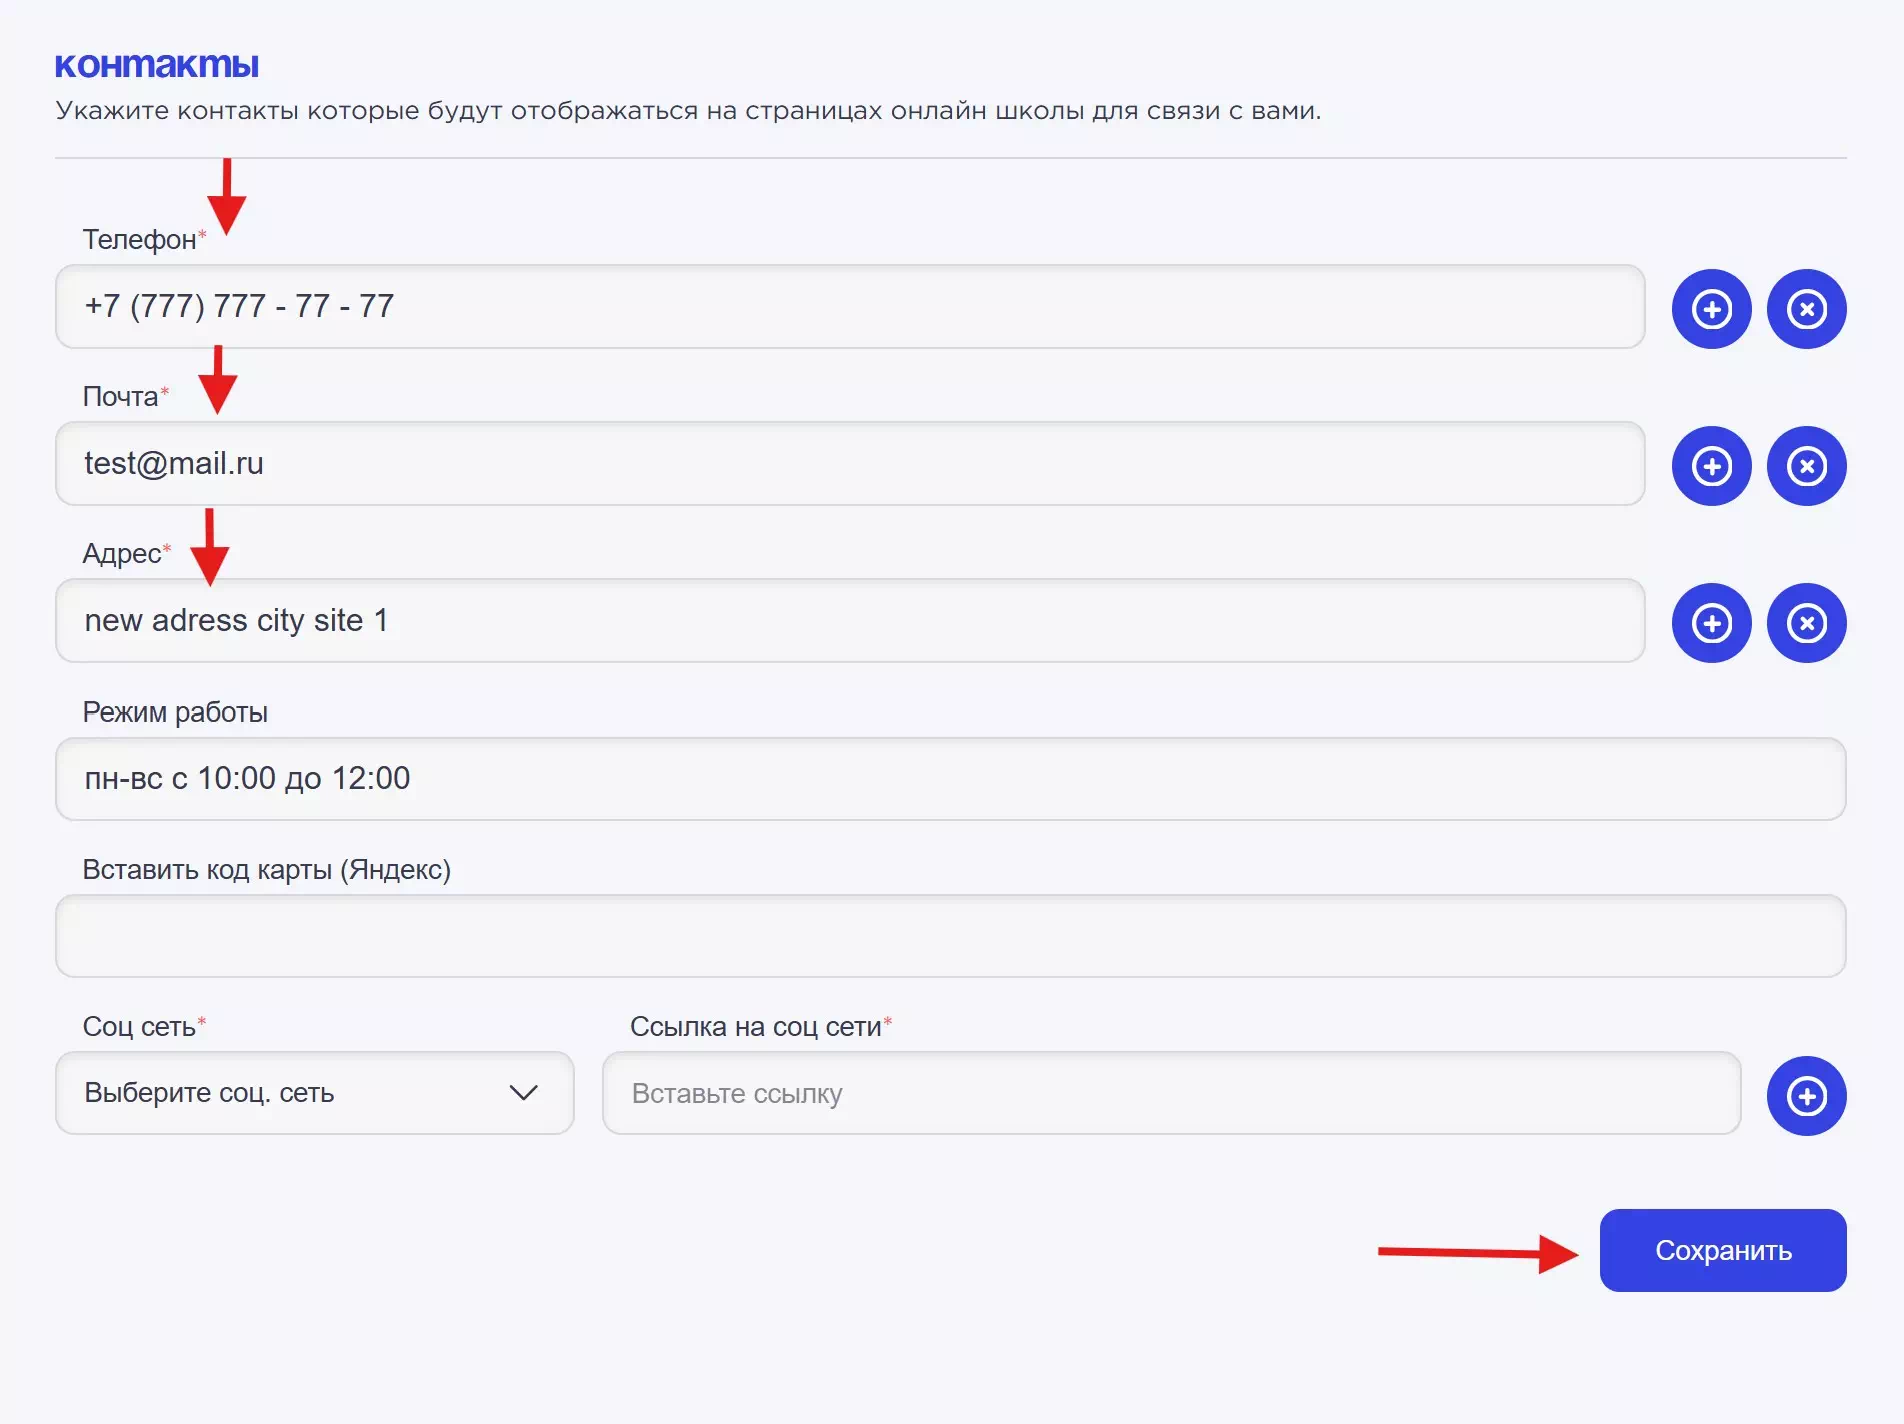The width and height of the screenshot is (1904, 1424).
Task: Click the chevron arrow in Соц сеть selector
Action: click(x=524, y=1093)
